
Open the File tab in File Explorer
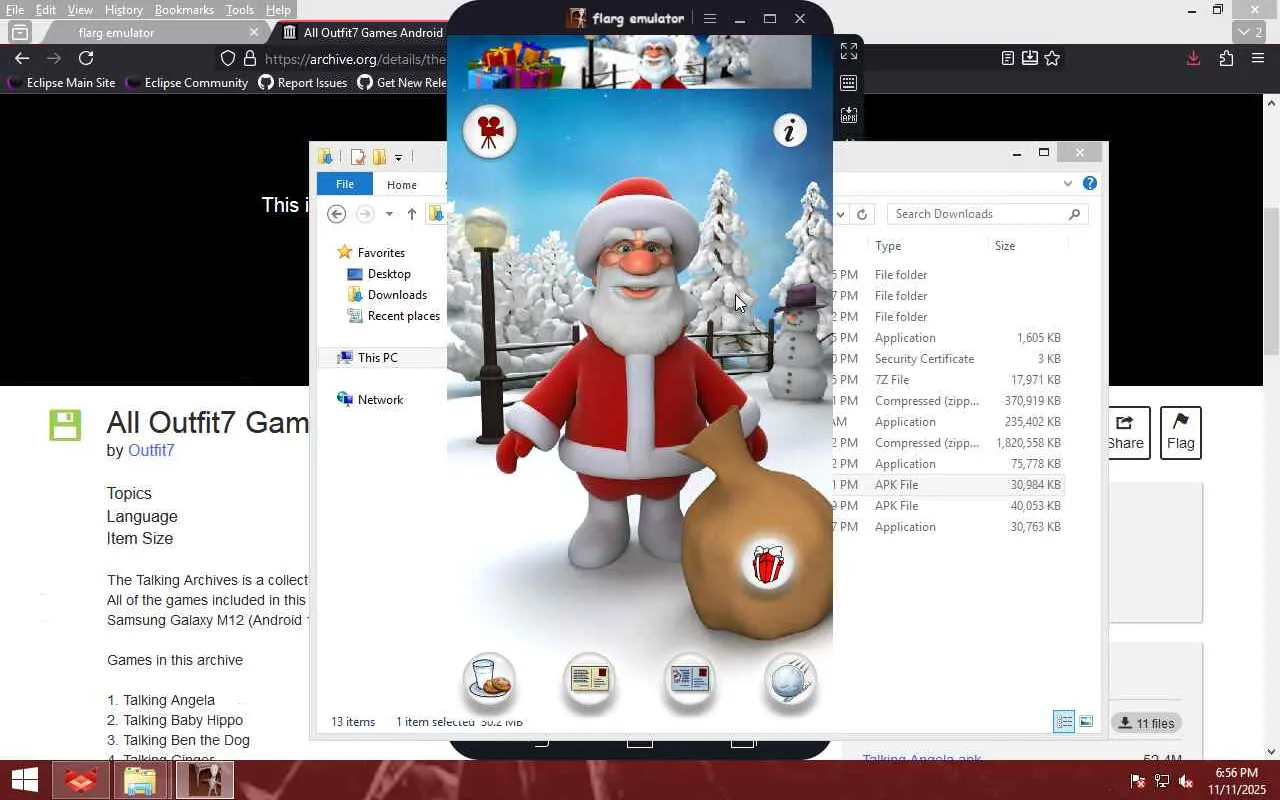[345, 184]
